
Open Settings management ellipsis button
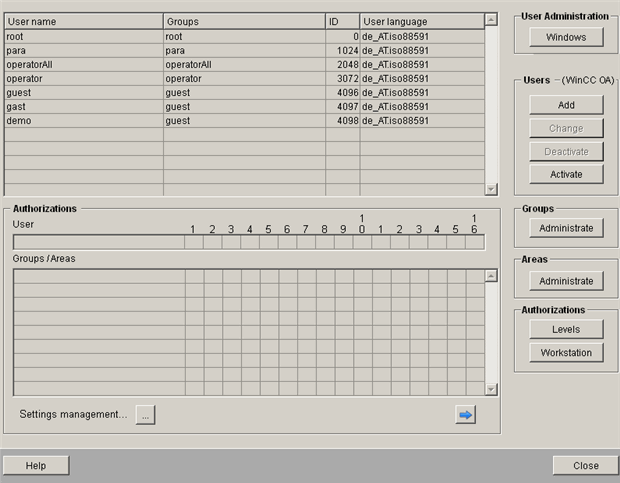tap(145, 414)
